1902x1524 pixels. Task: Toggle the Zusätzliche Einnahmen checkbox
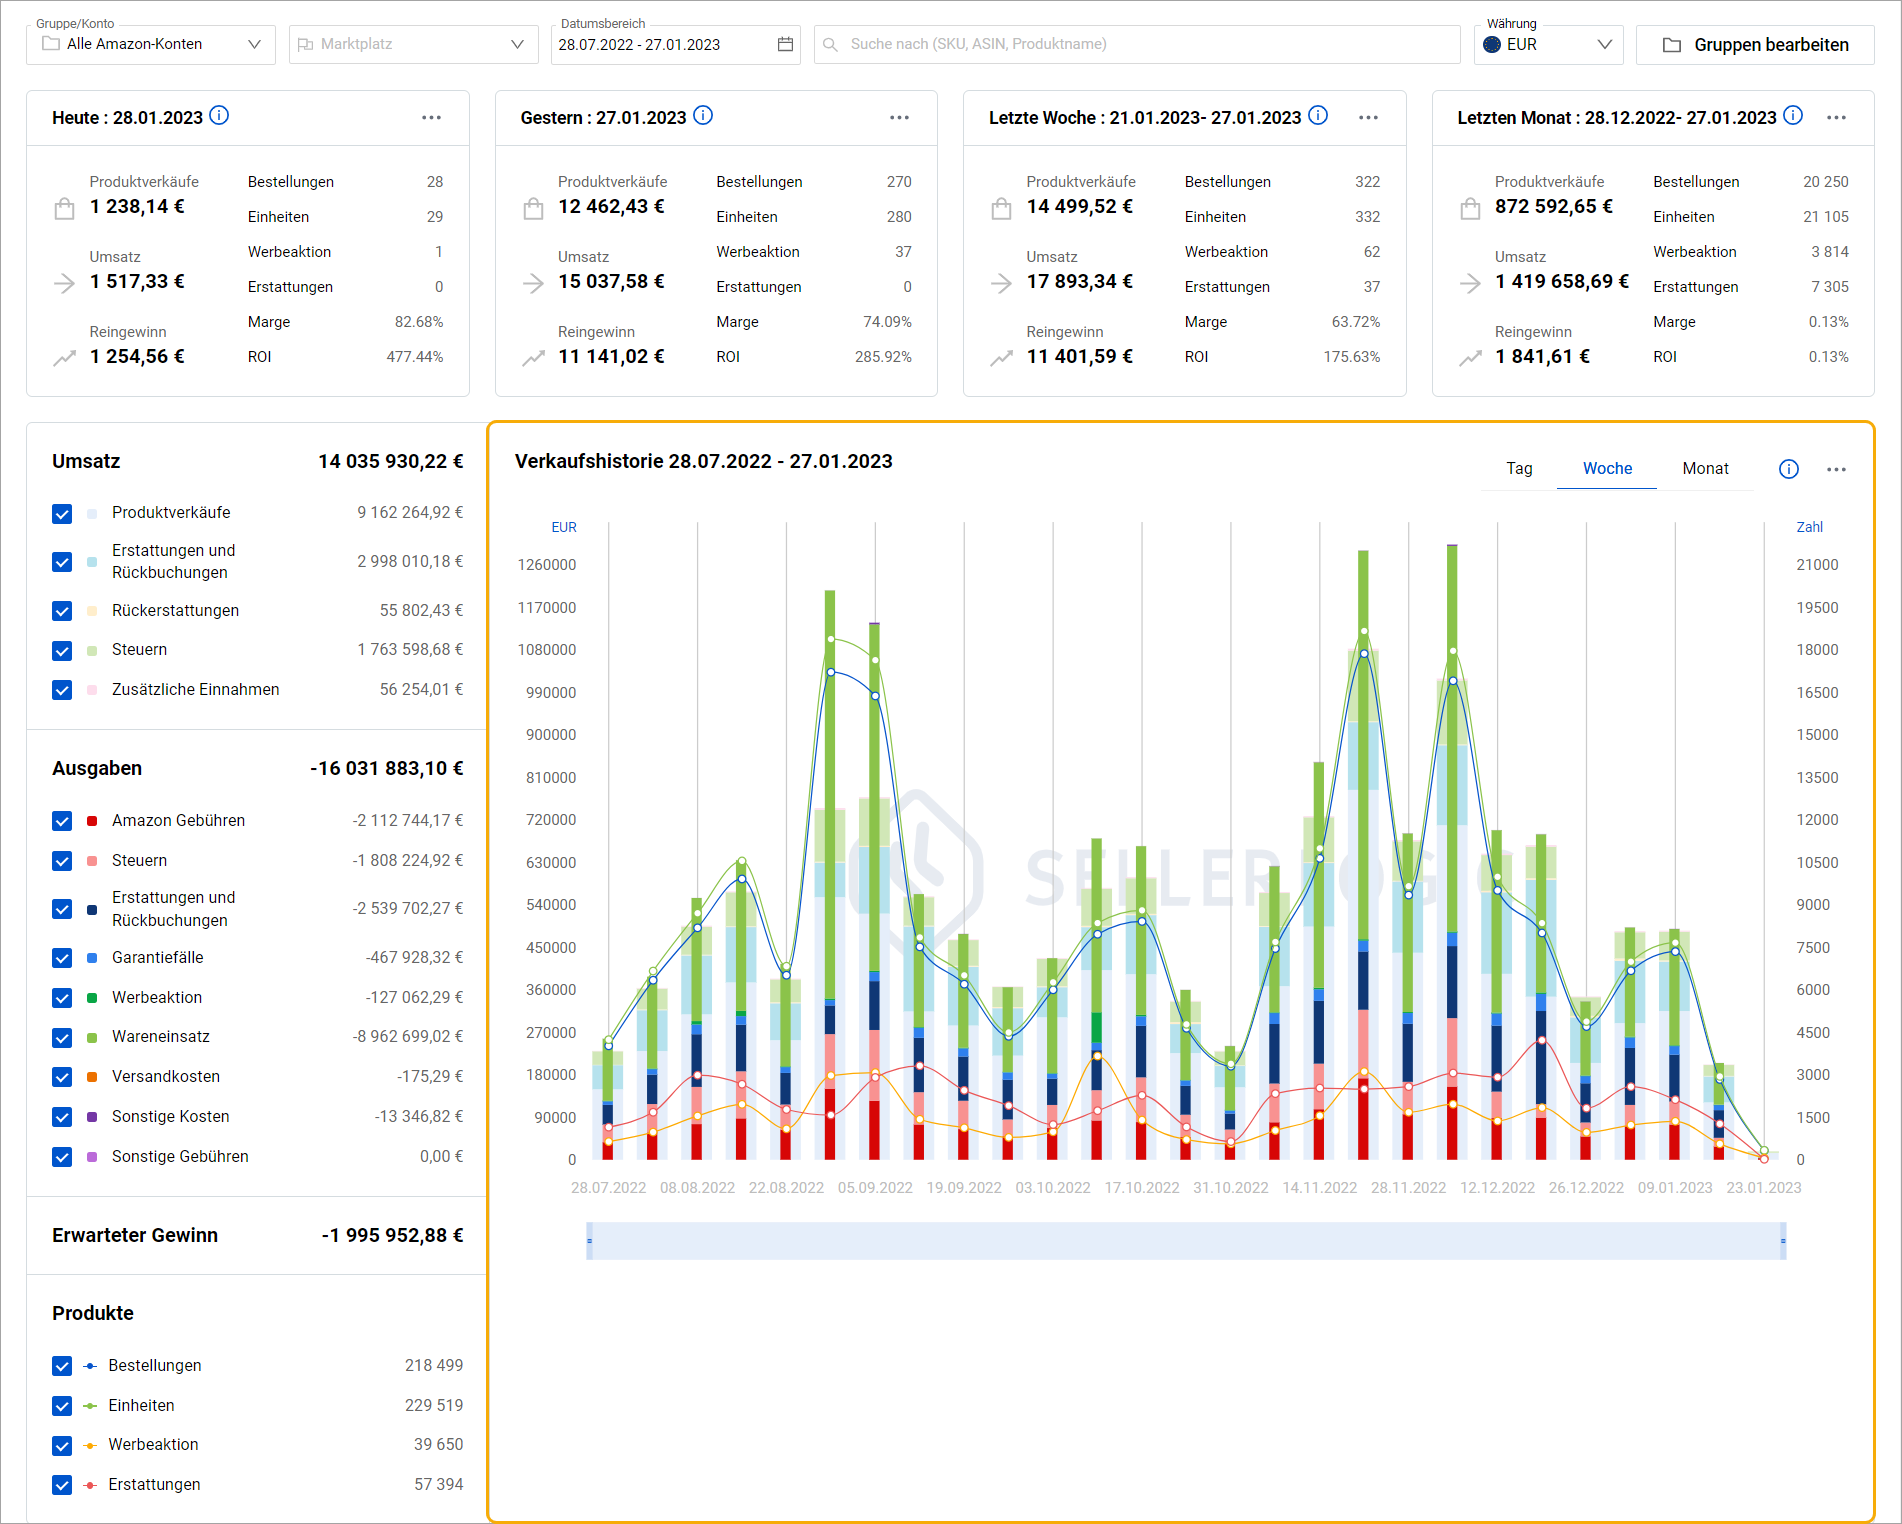pyautogui.click(x=62, y=691)
